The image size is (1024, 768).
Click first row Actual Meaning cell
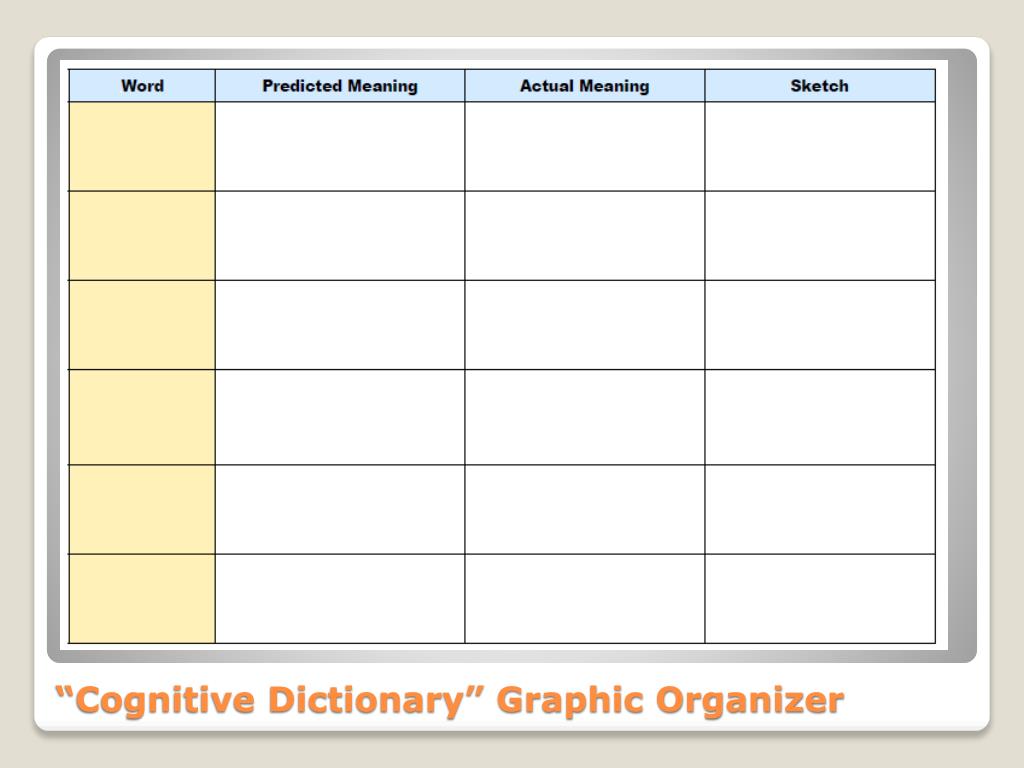pos(584,146)
